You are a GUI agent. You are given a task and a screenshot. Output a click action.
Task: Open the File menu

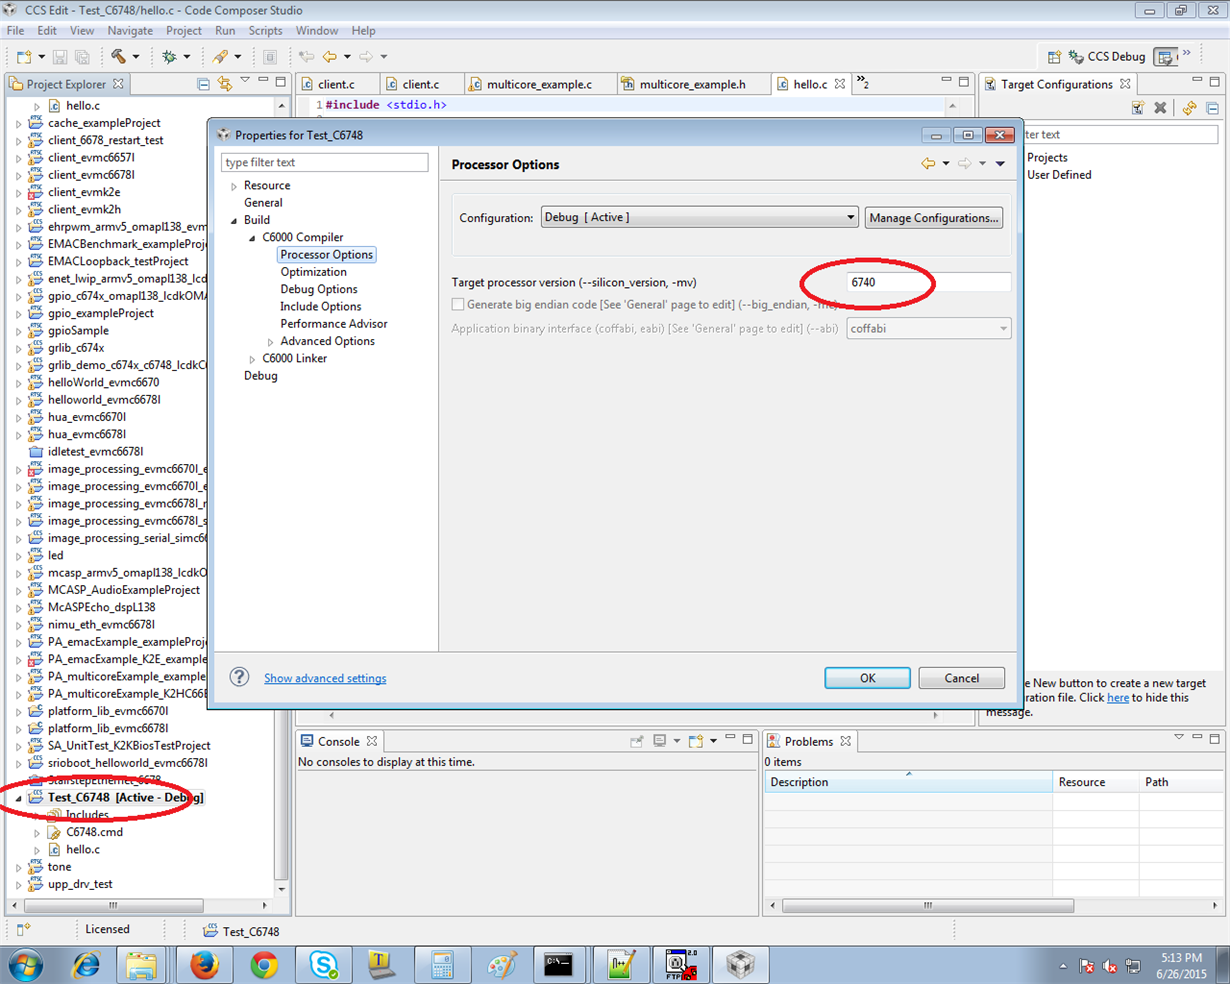pos(16,31)
